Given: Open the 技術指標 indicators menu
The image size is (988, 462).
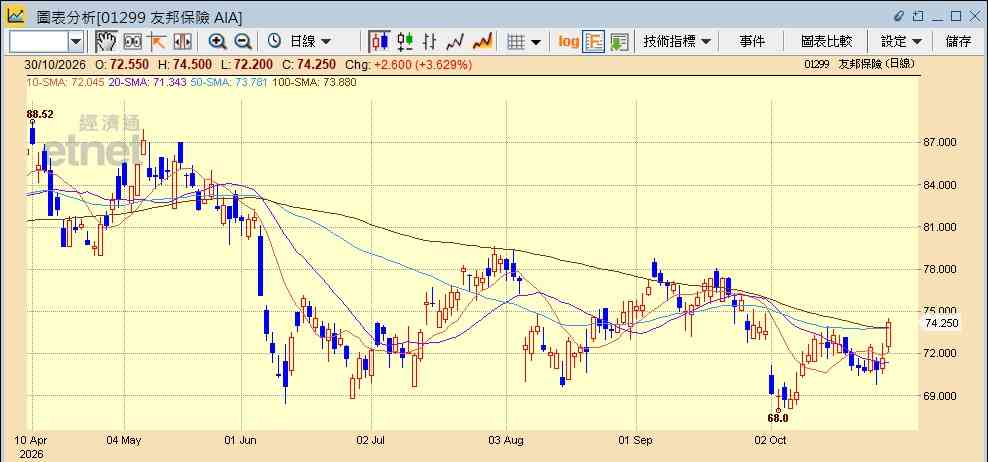Looking at the screenshot, I should tap(677, 42).
